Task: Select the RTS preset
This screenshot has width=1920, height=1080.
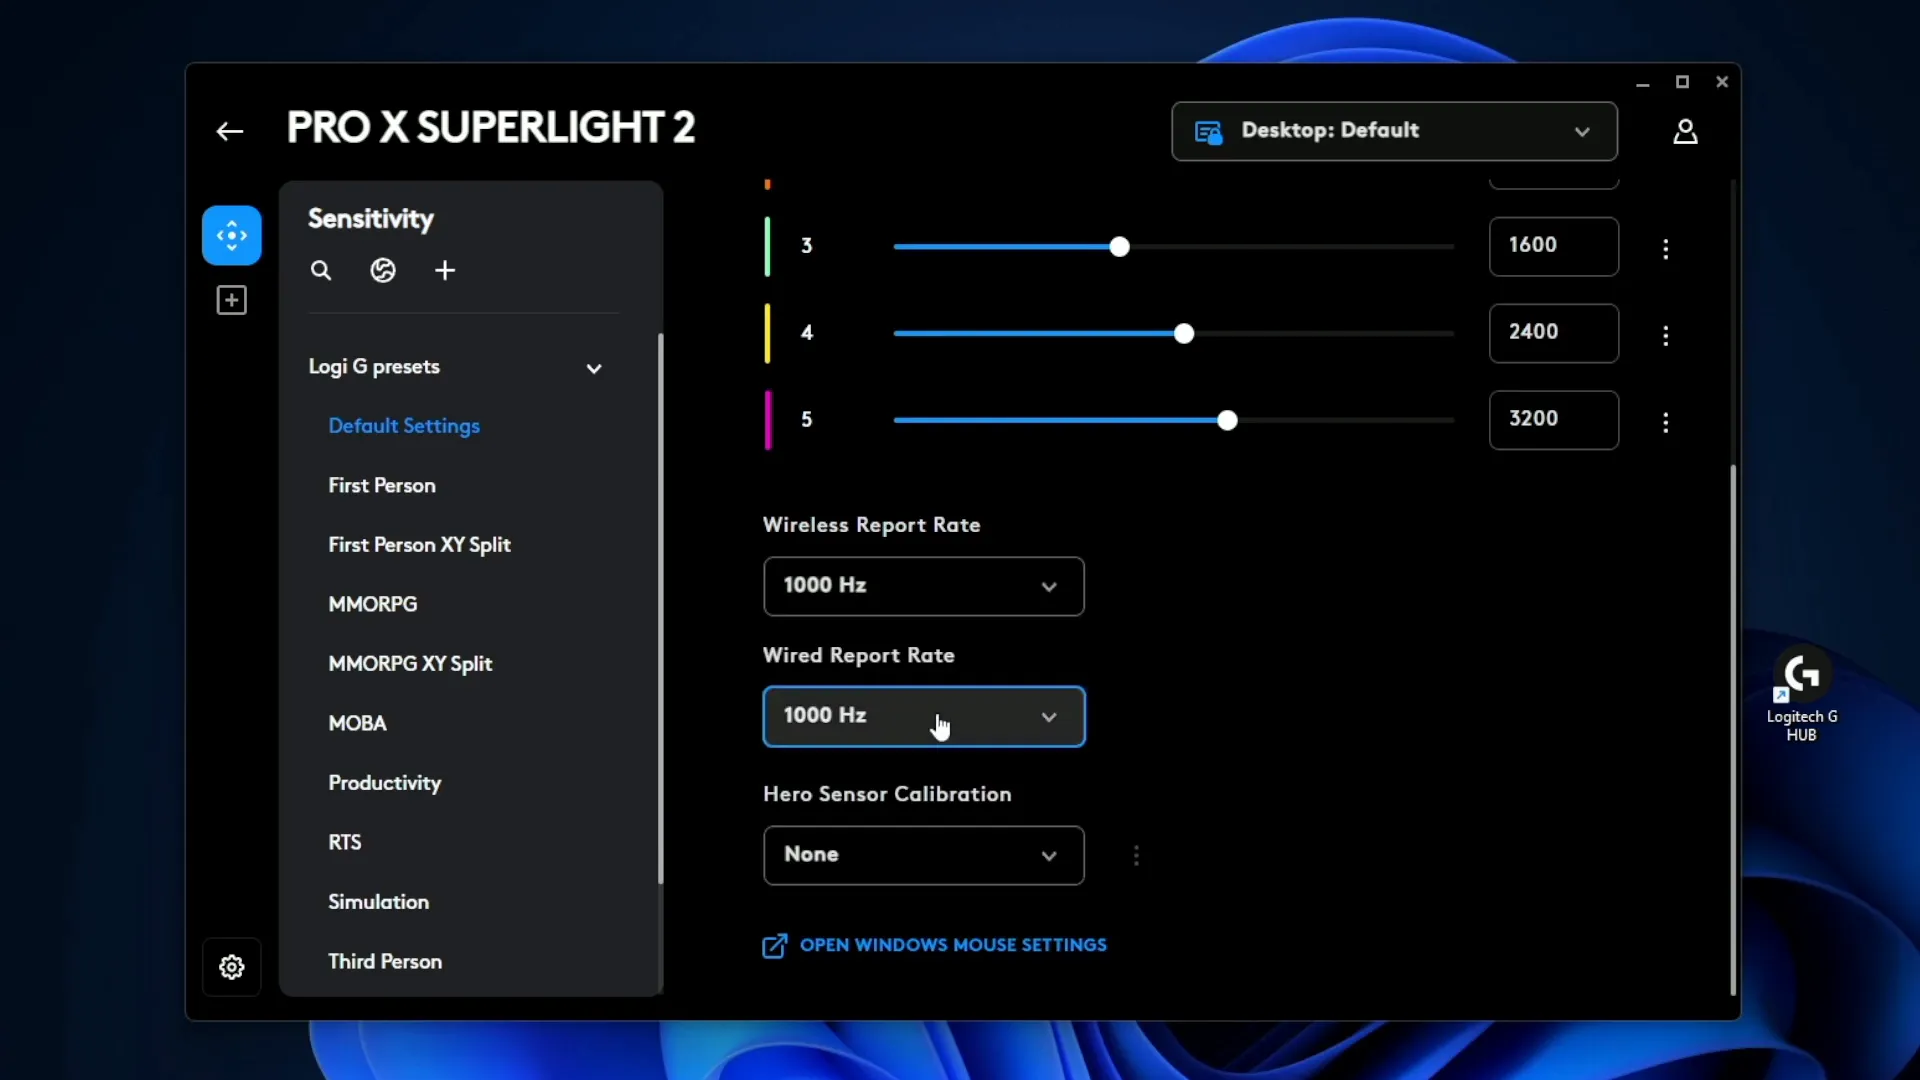Action: click(x=345, y=842)
